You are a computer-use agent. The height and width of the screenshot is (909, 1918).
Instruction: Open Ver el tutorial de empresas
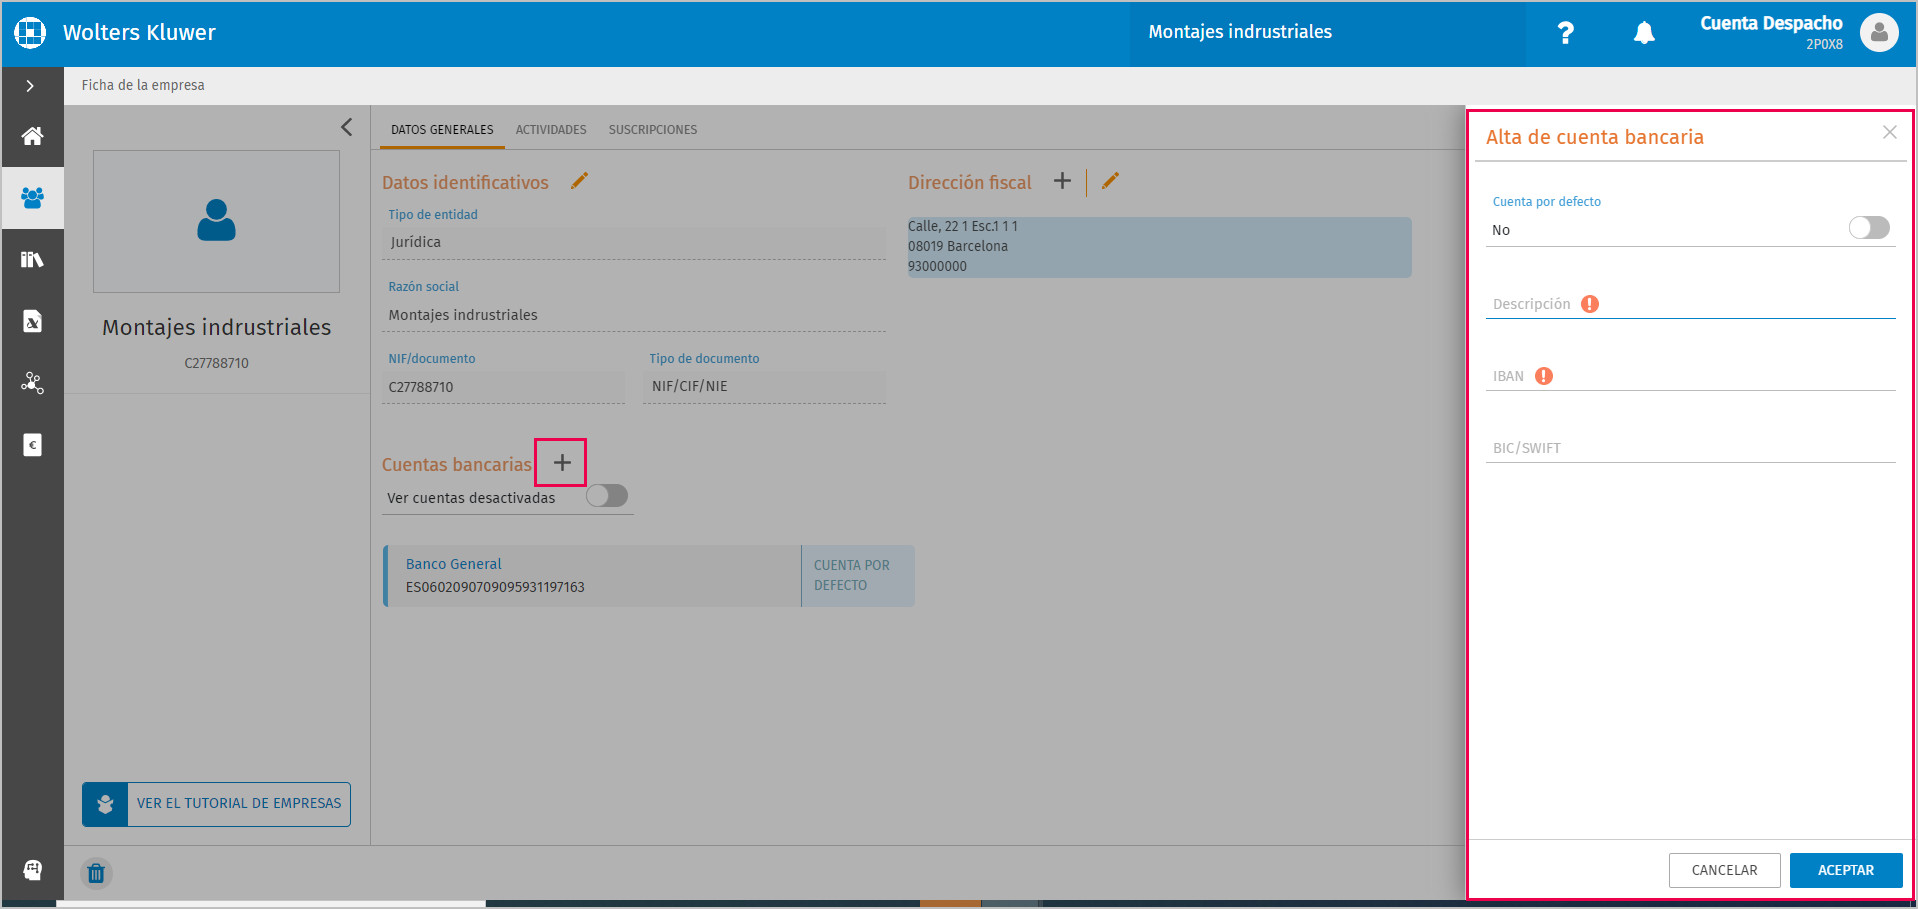coord(216,804)
